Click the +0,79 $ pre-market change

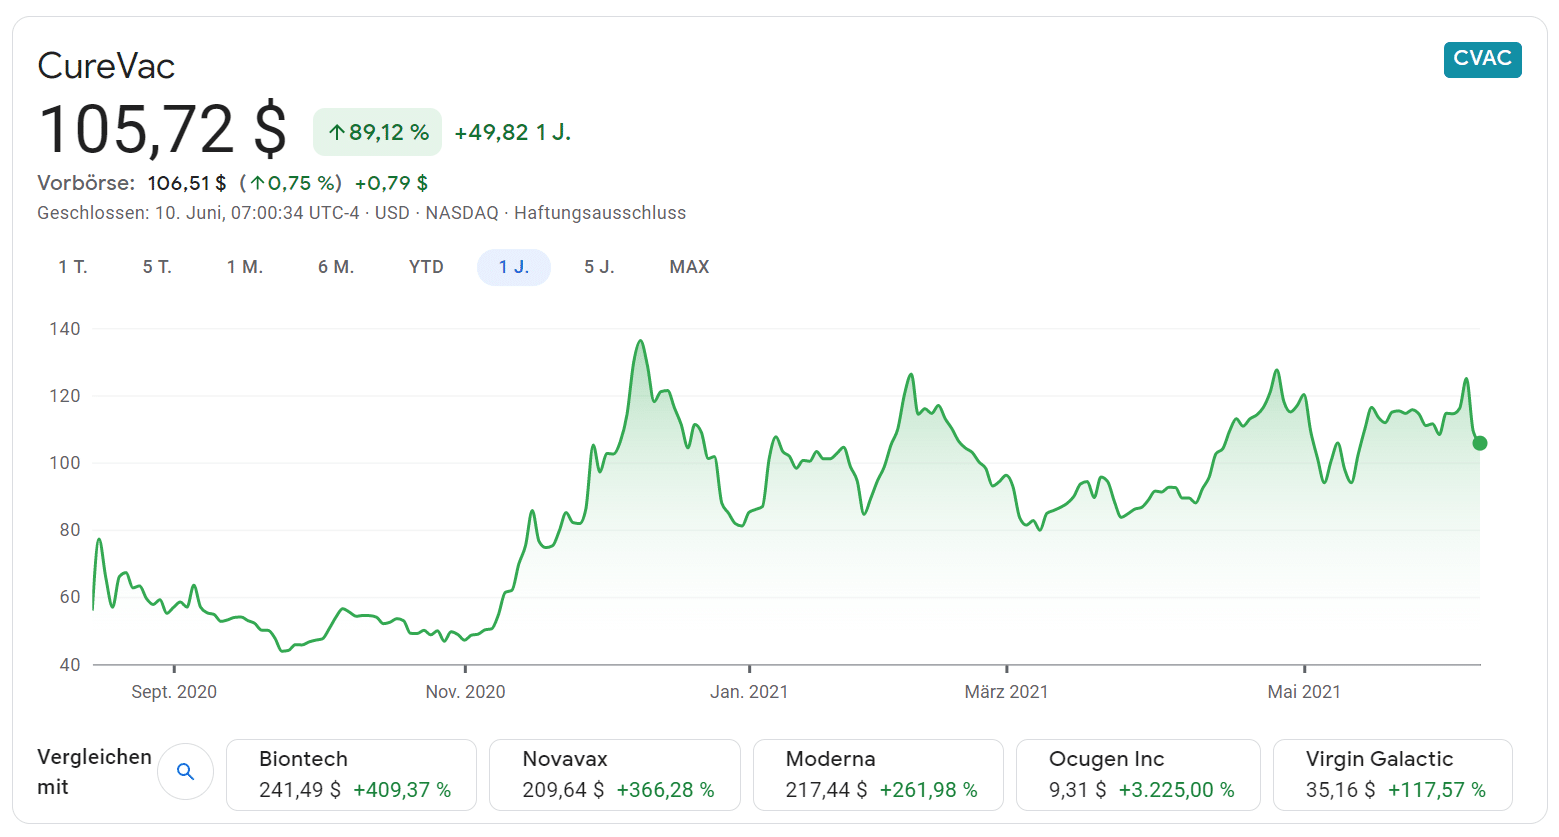(391, 183)
